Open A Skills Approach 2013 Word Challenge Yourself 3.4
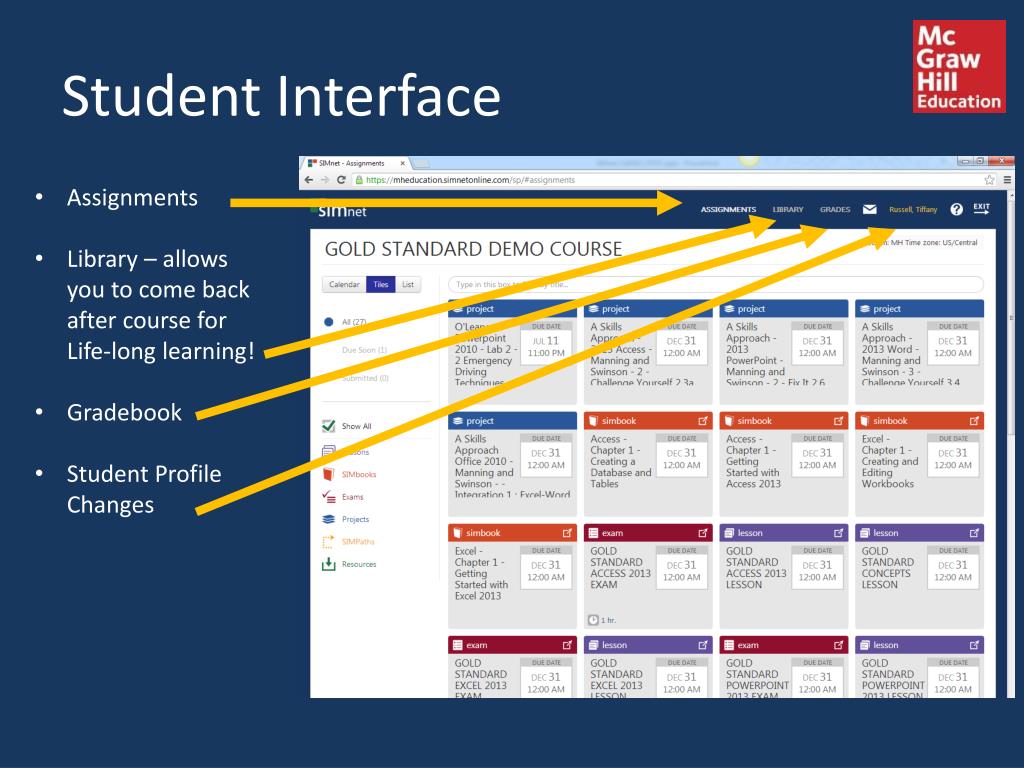This screenshot has height=768, width=1024. [920, 352]
